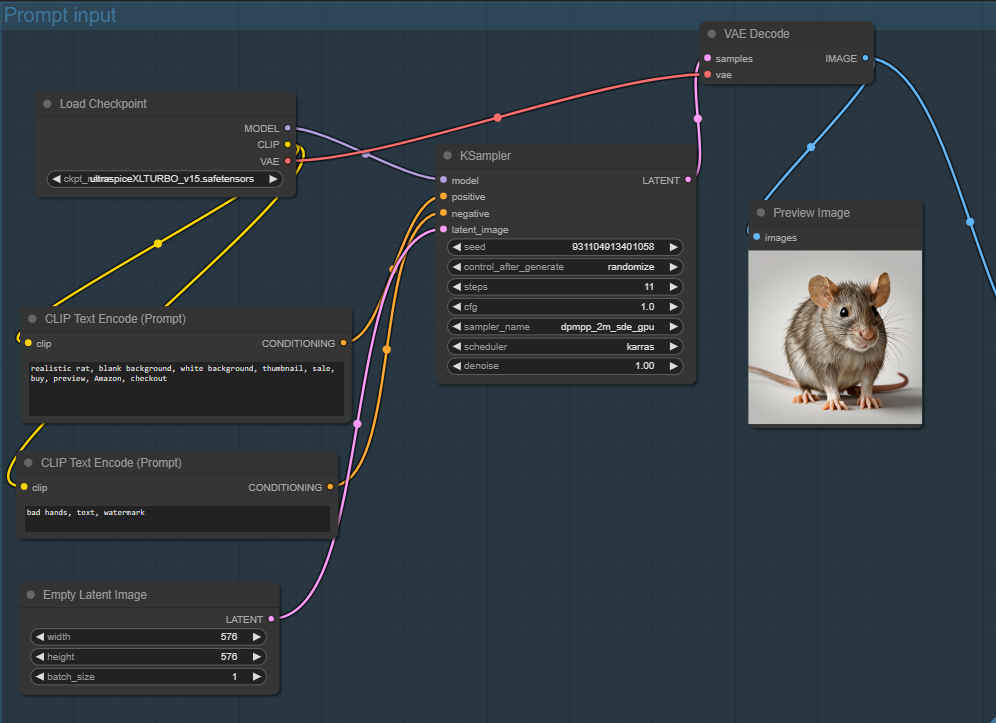Click the cfg slider field showing 1.0
The image size is (996, 723).
tap(565, 306)
